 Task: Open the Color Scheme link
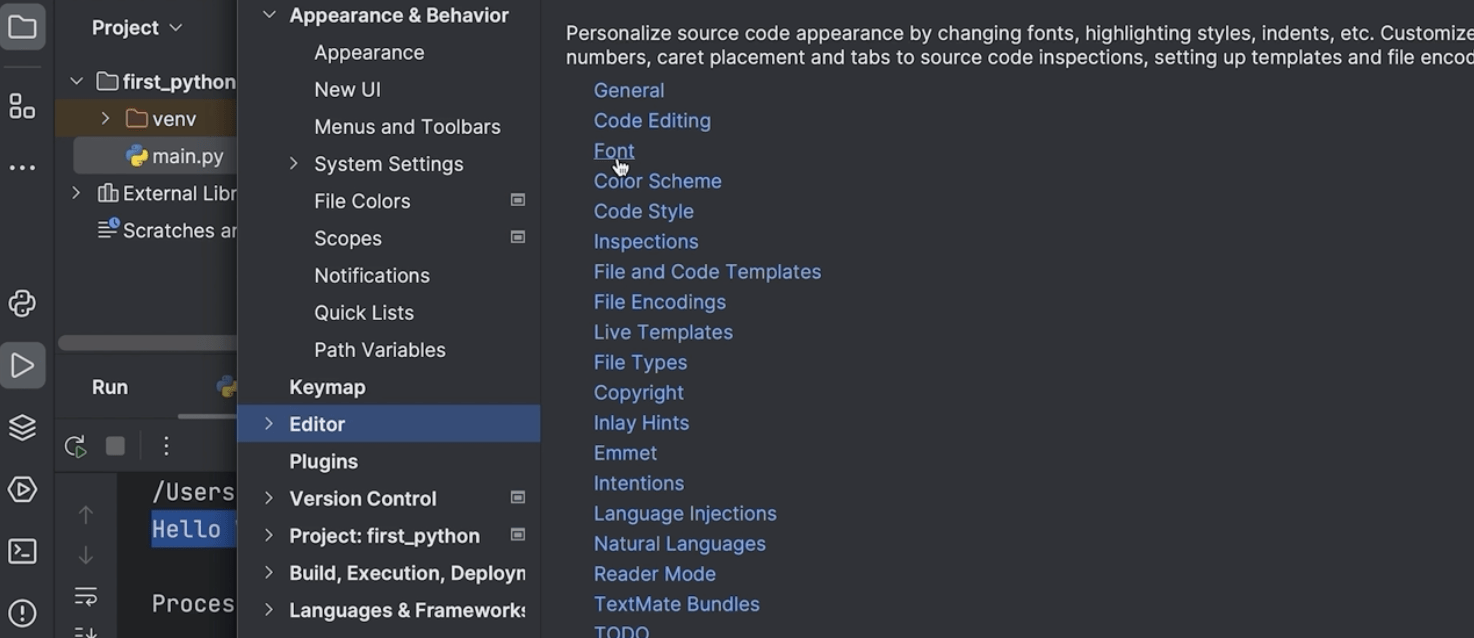(657, 181)
